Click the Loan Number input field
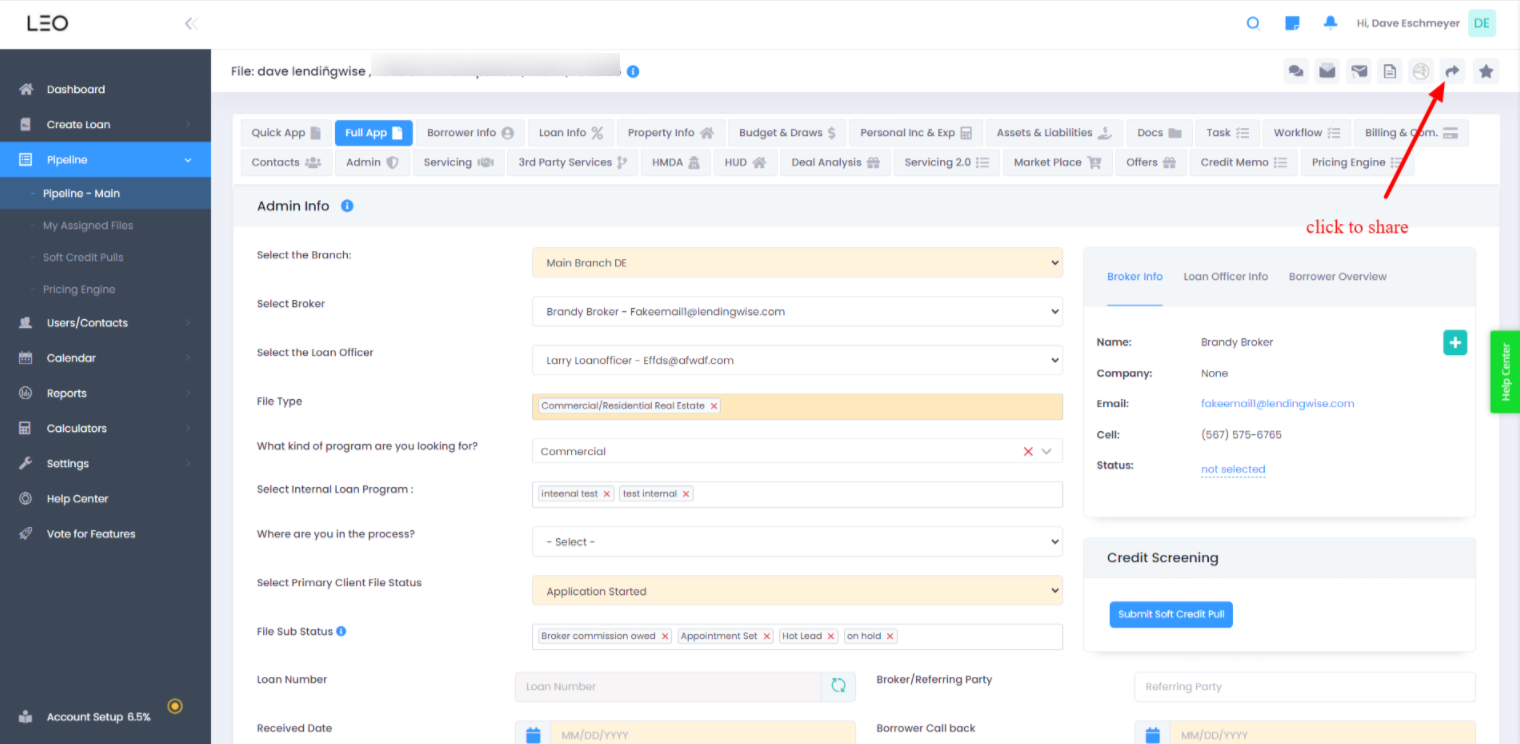This screenshot has height=744, width=1520. click(x=668, y=686)
